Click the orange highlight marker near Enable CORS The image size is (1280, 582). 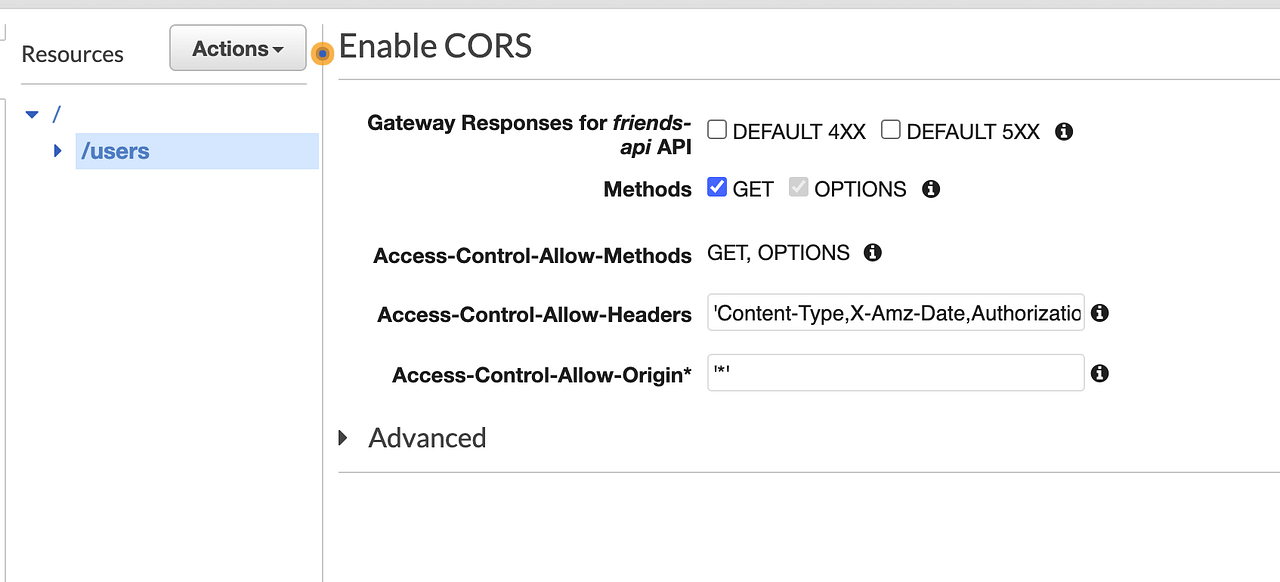click(320, 53)
